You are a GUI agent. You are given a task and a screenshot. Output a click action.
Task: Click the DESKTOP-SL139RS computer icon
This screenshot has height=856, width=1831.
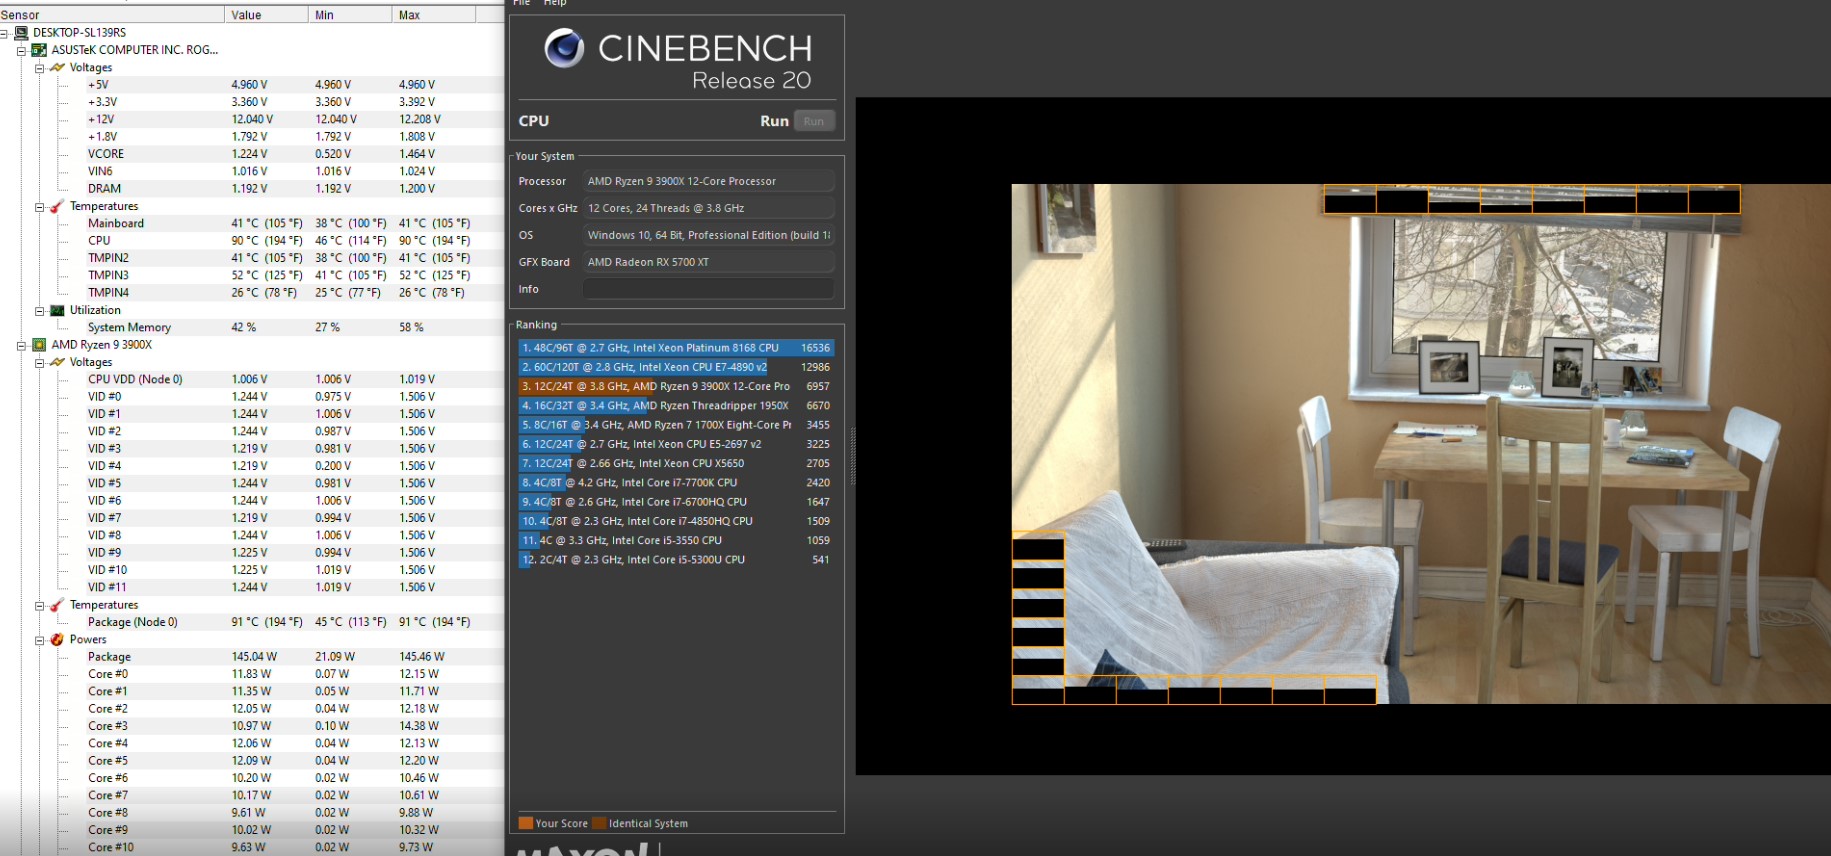coord(21,33)
